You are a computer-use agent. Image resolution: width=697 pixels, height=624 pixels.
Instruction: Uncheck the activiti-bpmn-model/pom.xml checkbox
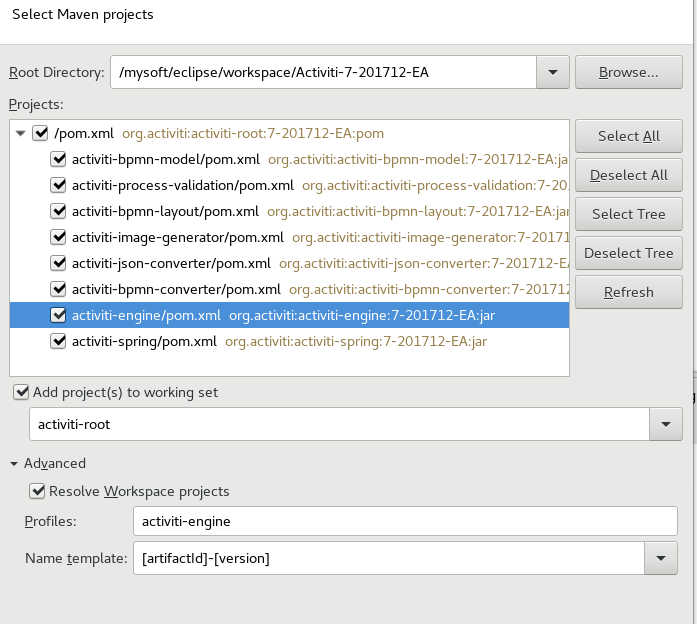[58, 159]
